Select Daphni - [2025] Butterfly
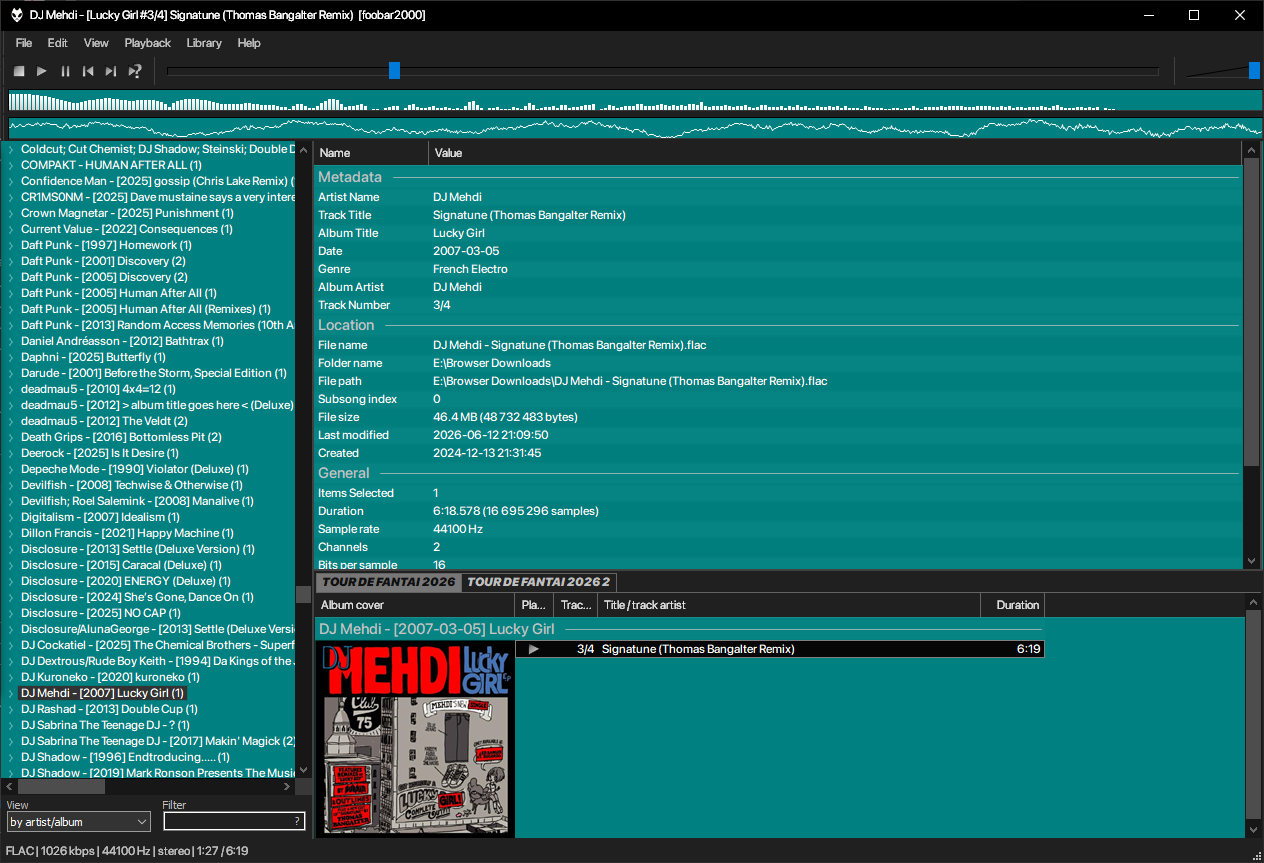This screenshot has height=863, width=1264. (93, 357)
